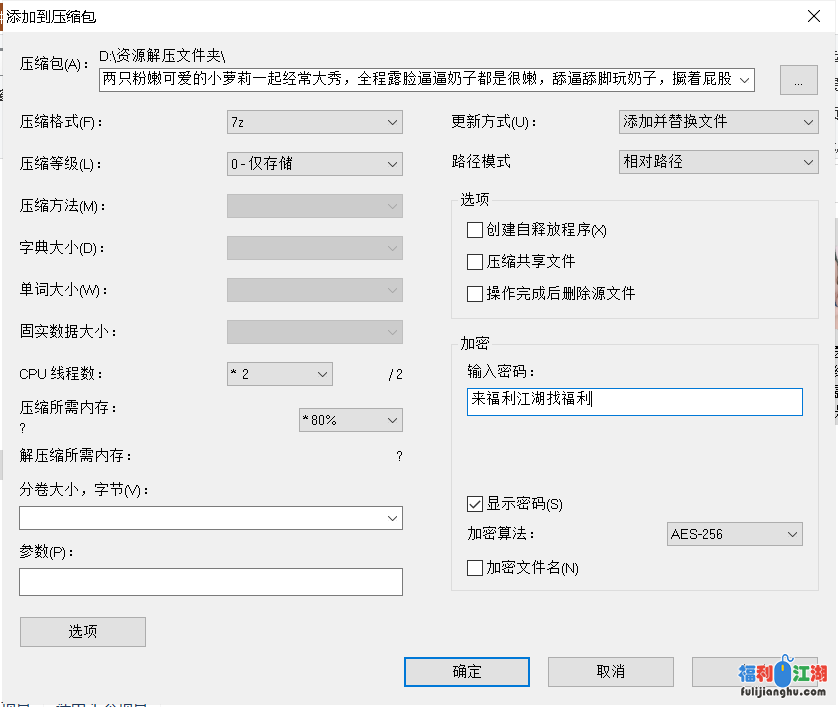Enable the 压缩共享文件 checkbox
This screenshot has width=838, height=707.
point(476,260)
